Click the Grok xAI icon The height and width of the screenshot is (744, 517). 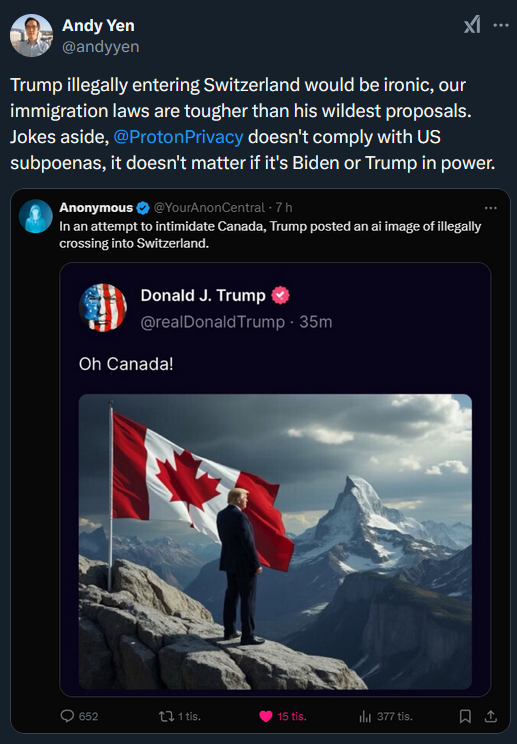pos(472,25)
